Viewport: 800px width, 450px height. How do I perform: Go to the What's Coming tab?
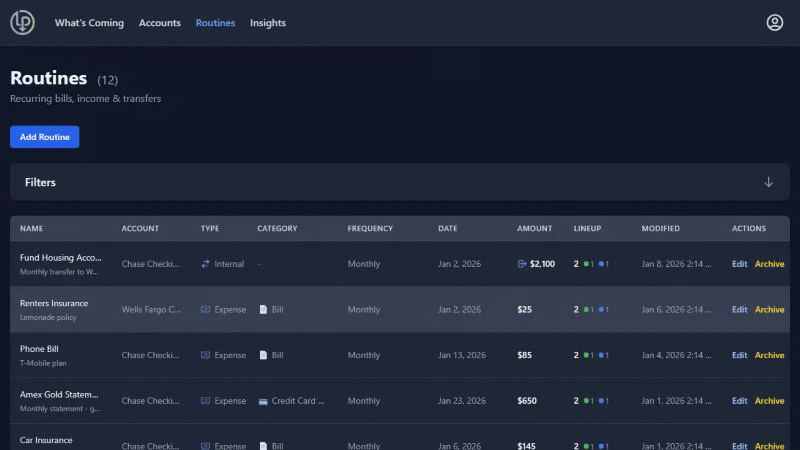89,23
